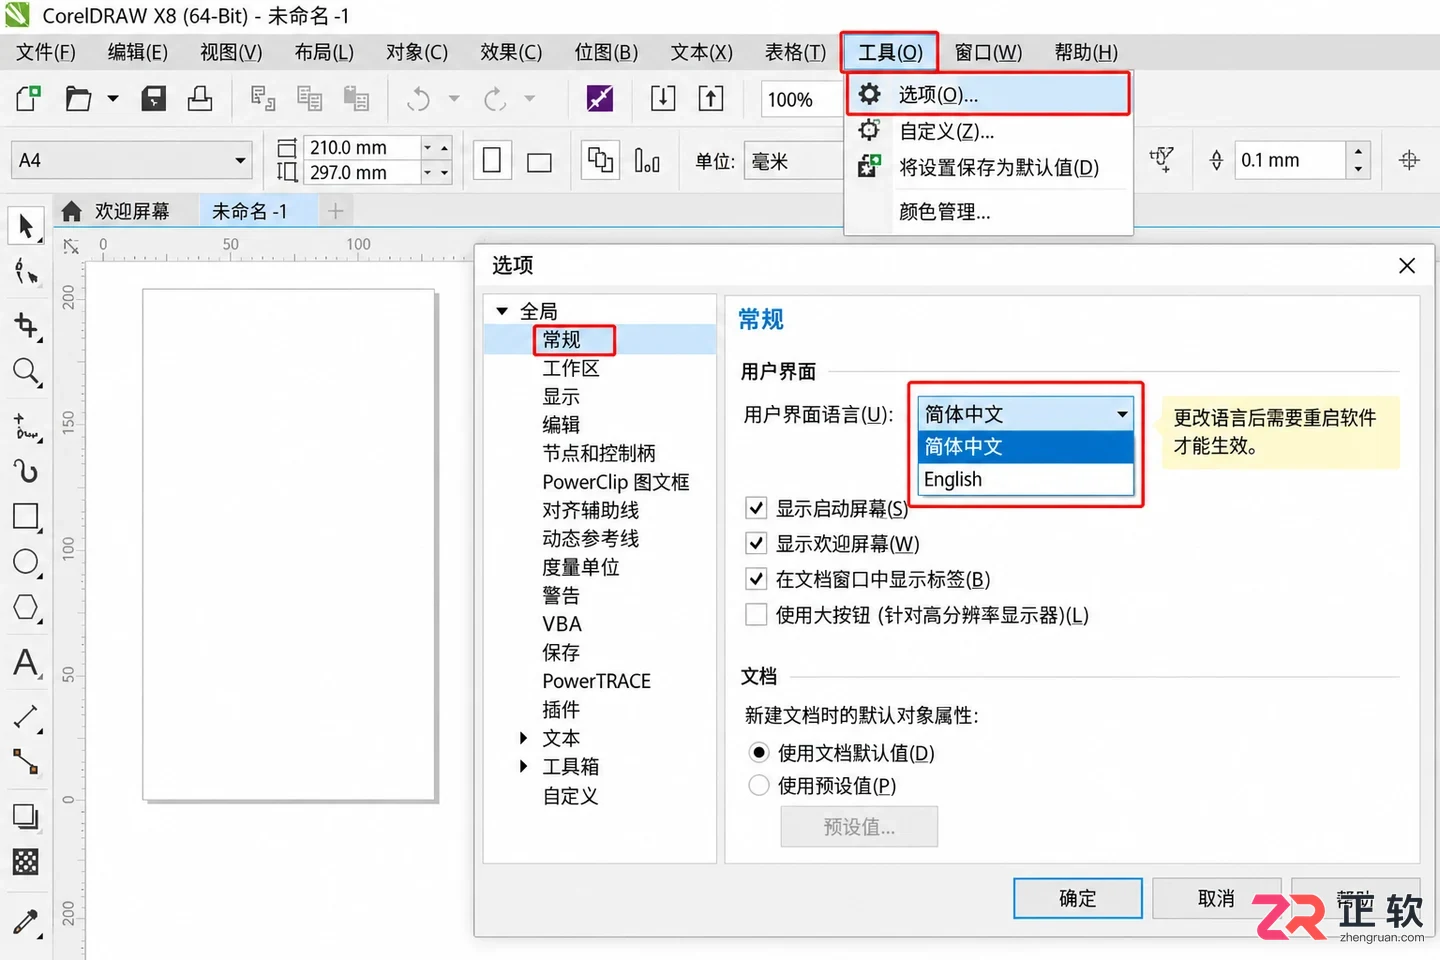The image size is (1440, 960).
Task: Open the 用户界面语言 dropdown
Action: [x=1025, y=414]
